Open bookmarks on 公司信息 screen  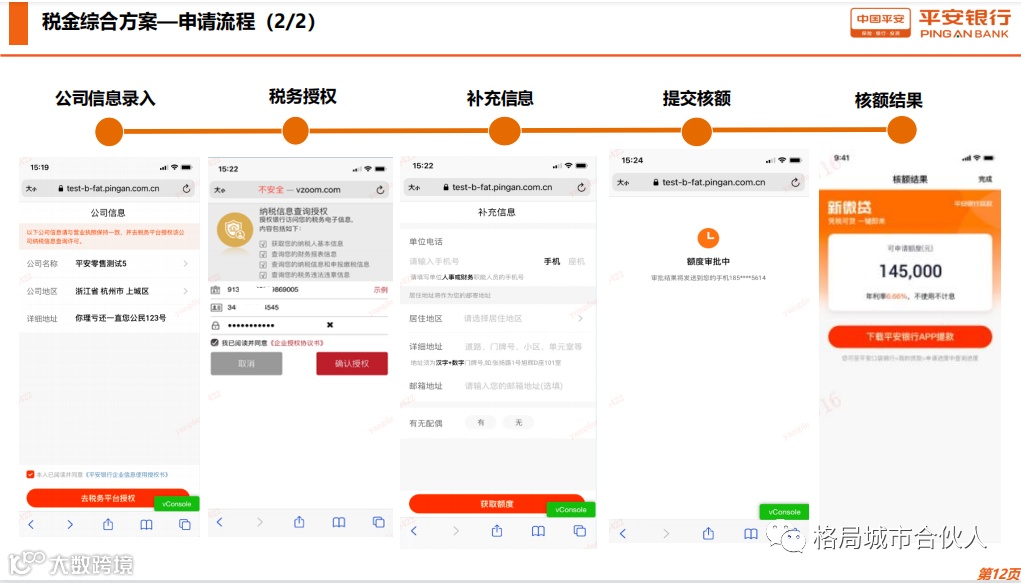coord(147,524)
